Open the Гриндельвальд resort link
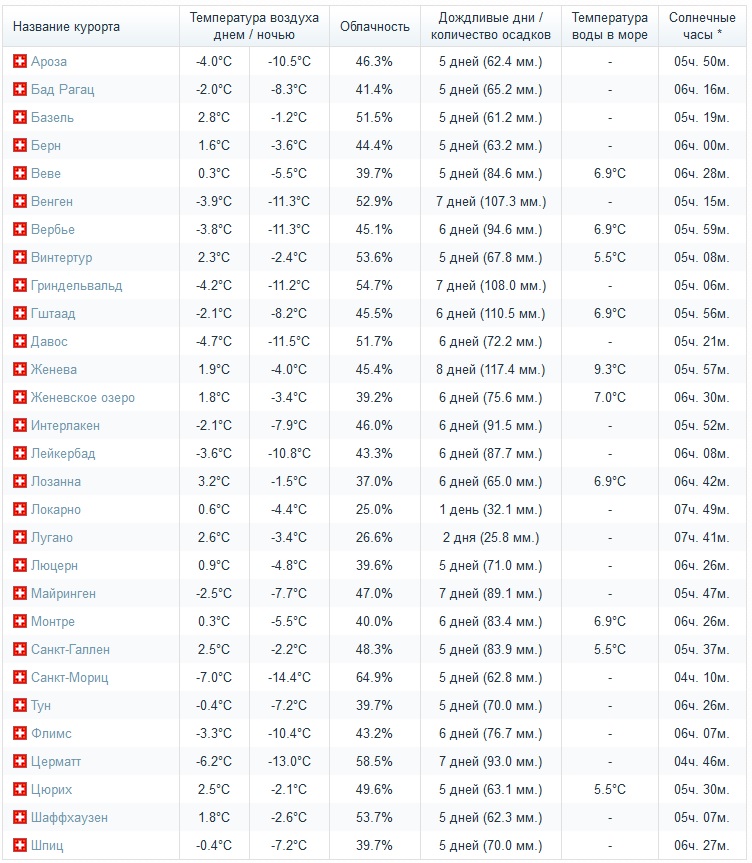 tap(77, 286)
